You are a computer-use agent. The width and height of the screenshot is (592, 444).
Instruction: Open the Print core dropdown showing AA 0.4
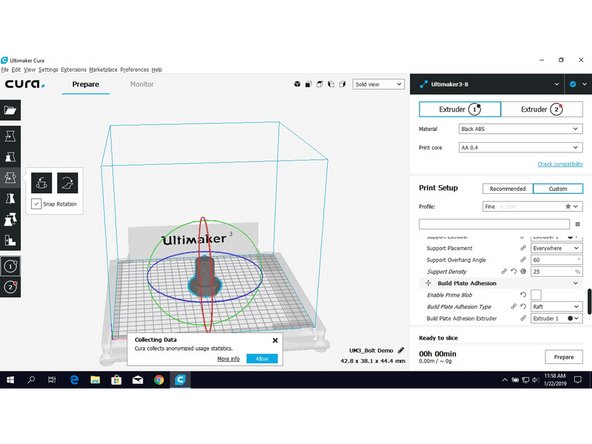[x=521, y=147]
